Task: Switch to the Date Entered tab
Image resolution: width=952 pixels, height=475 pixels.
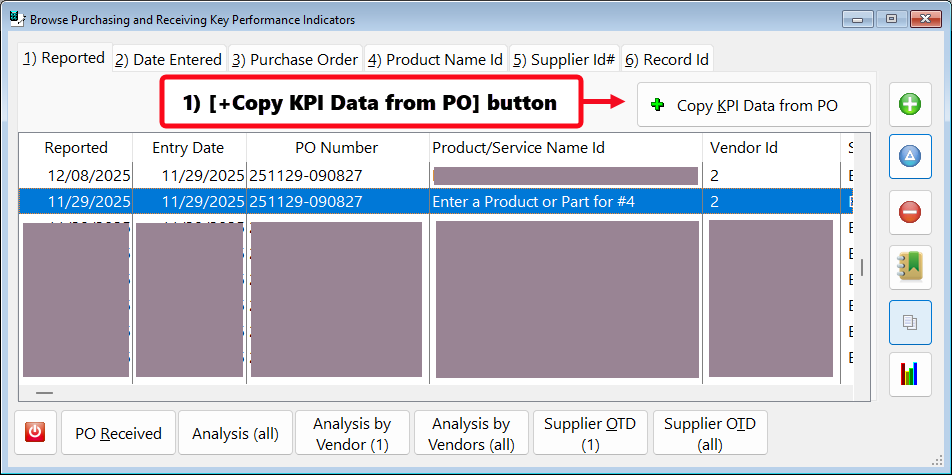Action: click(168, 60)
